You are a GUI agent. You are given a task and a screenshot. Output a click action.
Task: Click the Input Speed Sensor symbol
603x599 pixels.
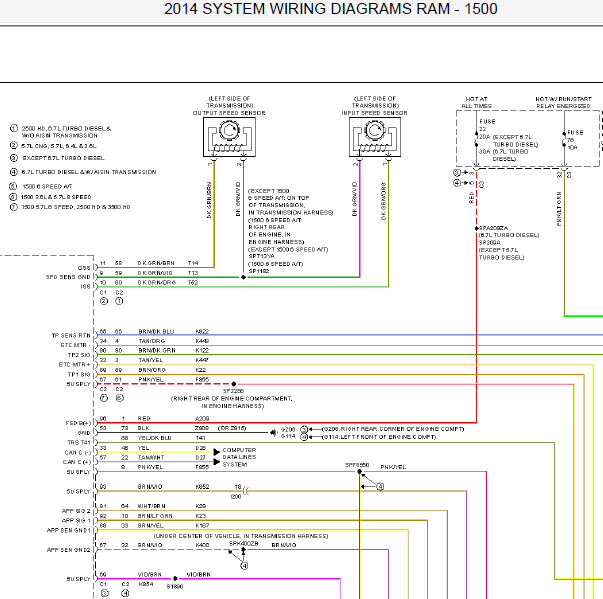point(375,137)
